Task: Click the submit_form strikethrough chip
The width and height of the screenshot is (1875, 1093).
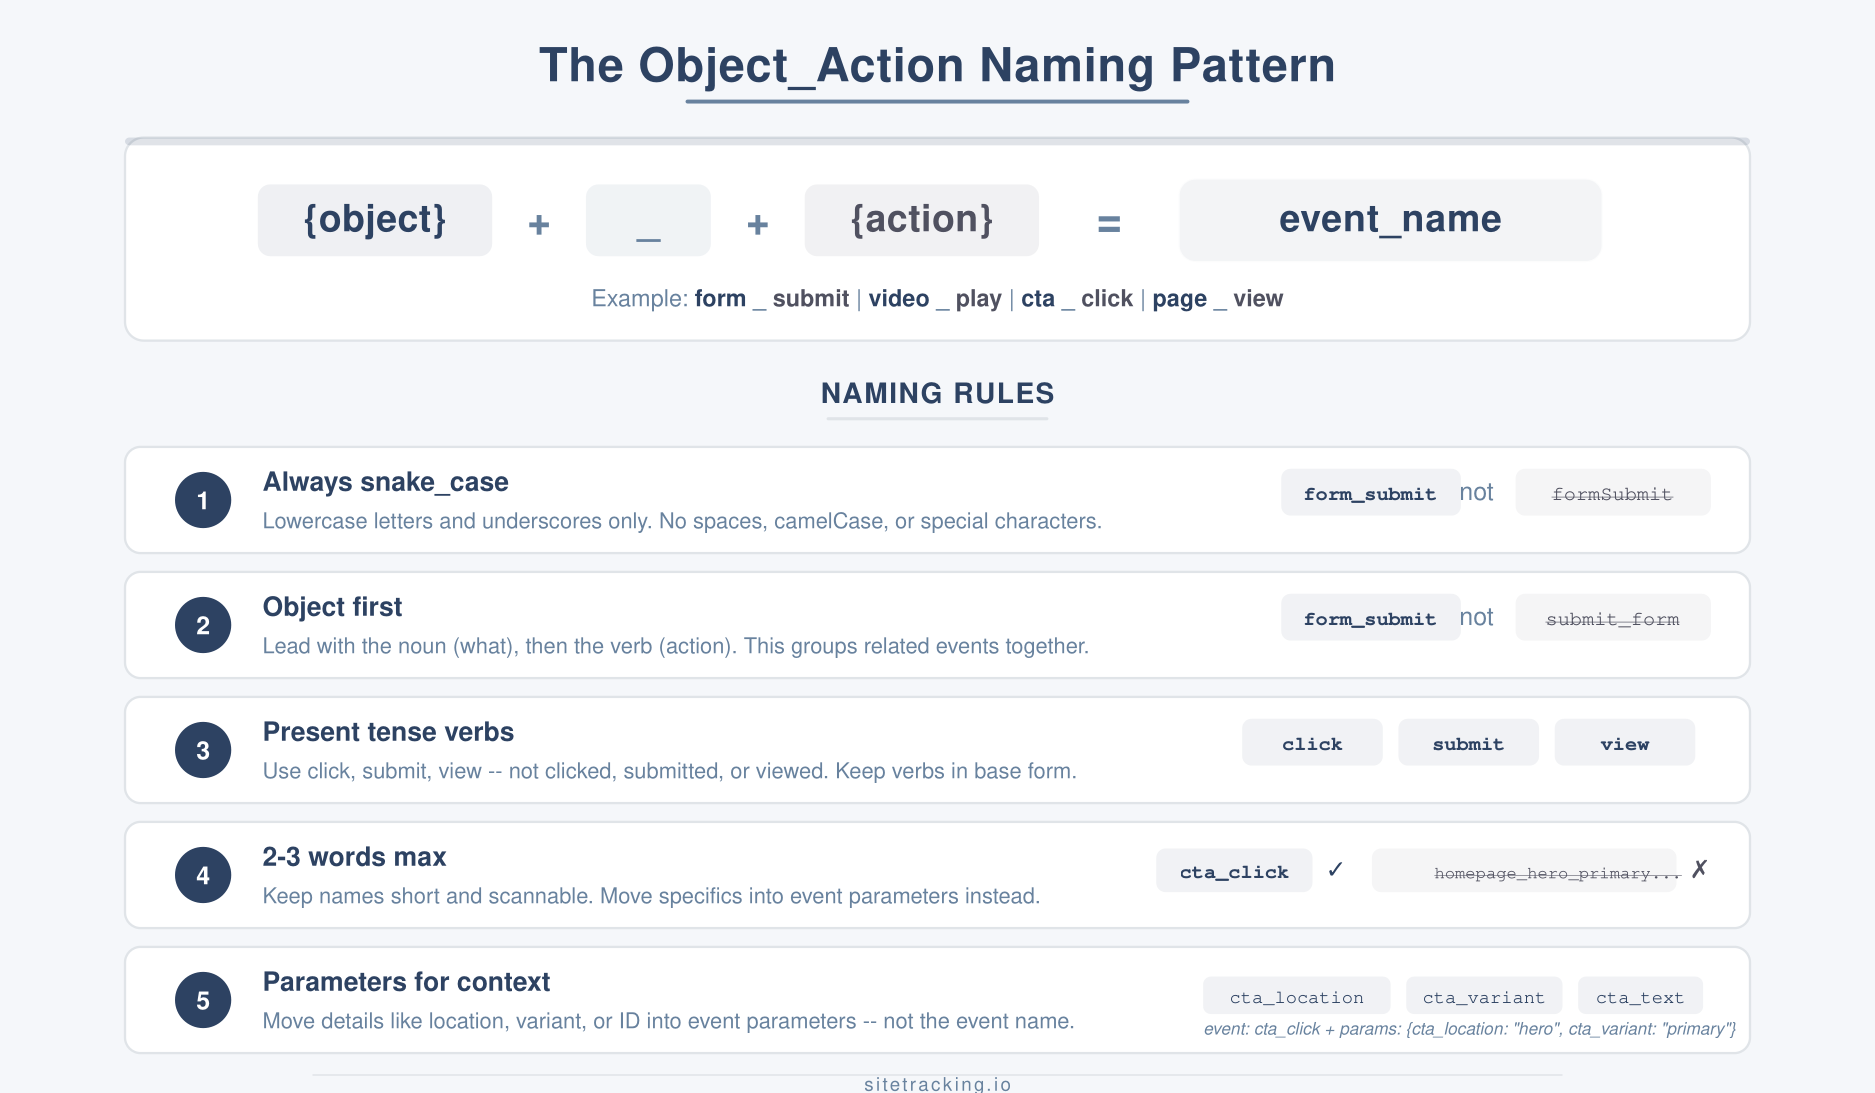Action: point(1612,618)
